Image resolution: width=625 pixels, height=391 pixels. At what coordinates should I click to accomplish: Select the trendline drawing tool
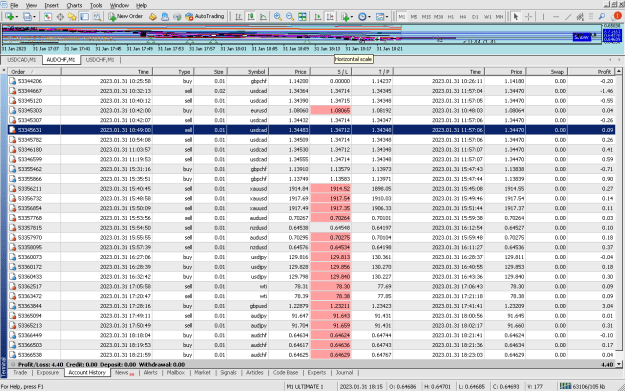[x=568, y=16]
